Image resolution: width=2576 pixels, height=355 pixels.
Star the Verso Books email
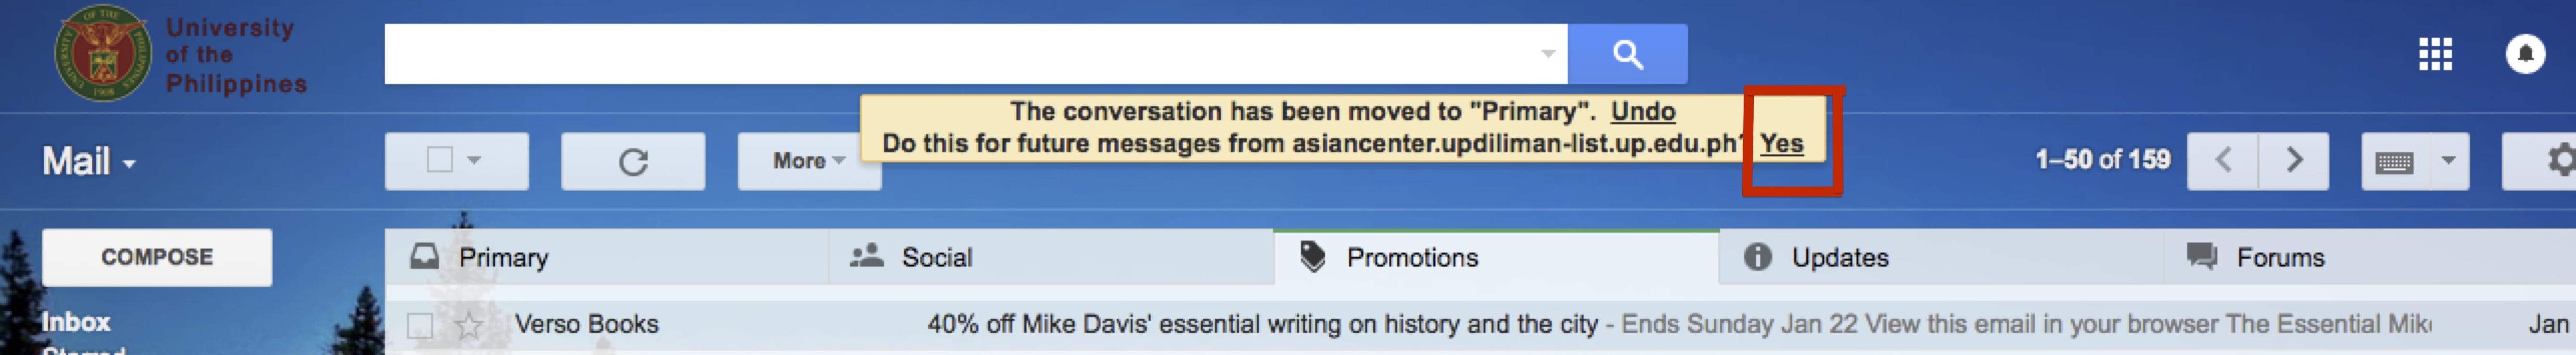coord(469,325)
